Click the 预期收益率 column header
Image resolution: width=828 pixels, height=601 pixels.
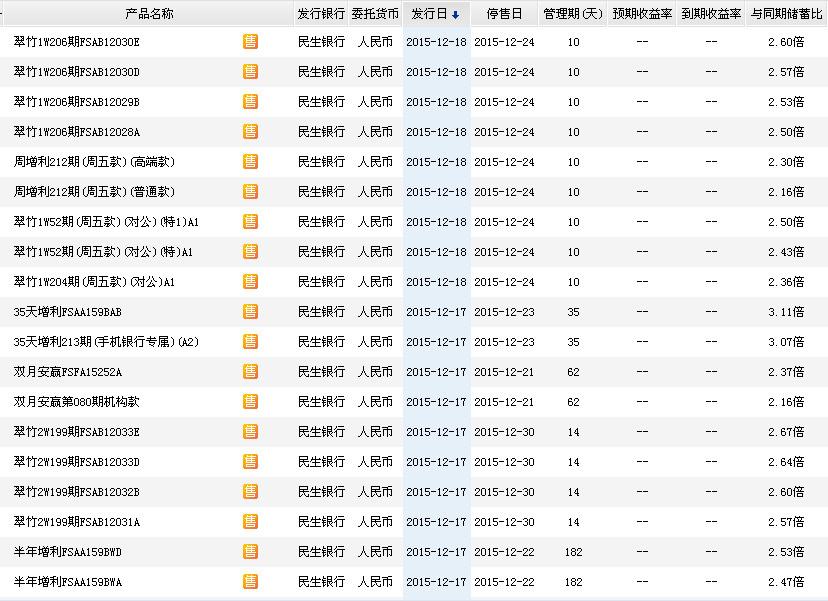(x=642, y=14)
